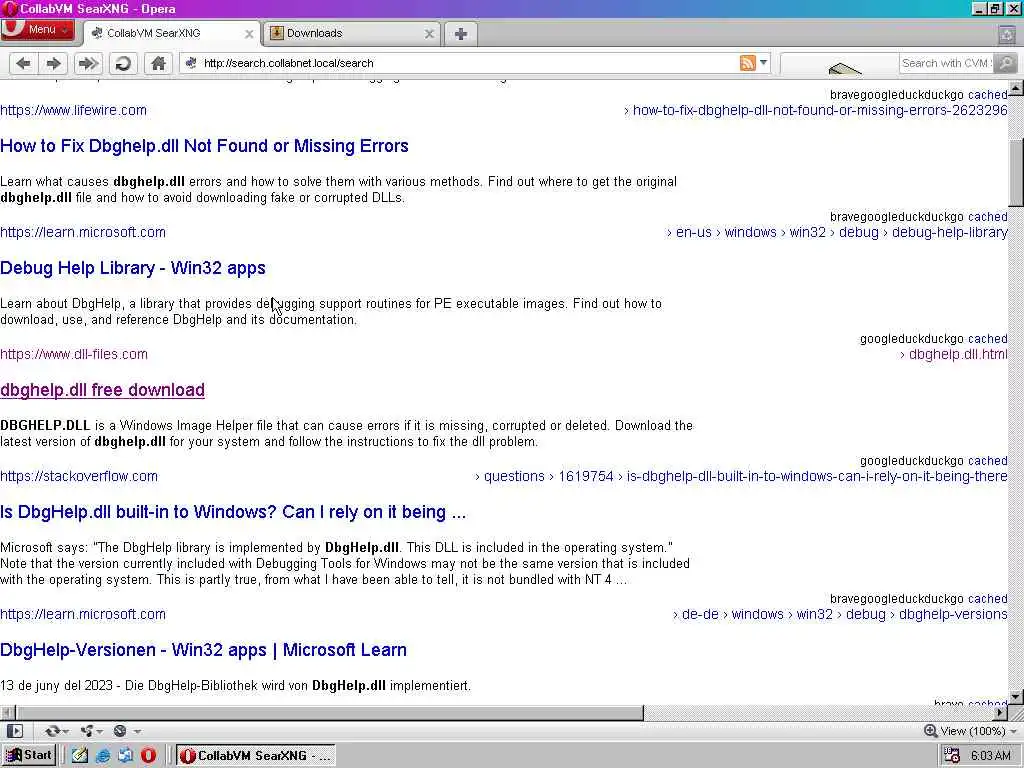Close the CollabVM SearXNG tab

[249, 34]
